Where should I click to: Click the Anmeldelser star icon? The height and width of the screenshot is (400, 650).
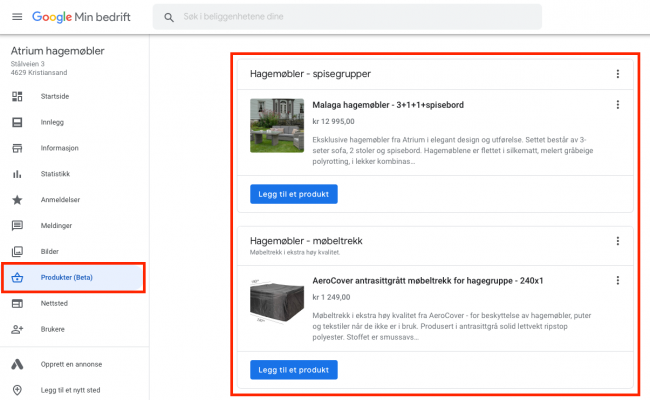click(x=17, y=200)
